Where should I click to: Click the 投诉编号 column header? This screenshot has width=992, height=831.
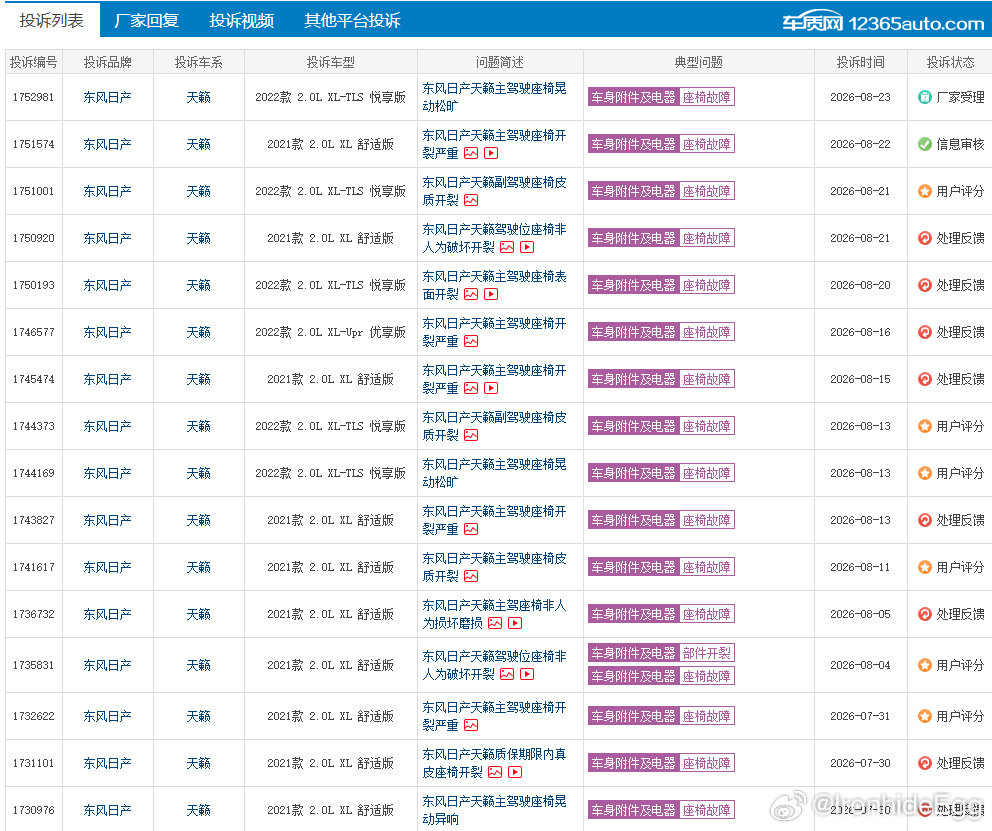pos(34,62)
